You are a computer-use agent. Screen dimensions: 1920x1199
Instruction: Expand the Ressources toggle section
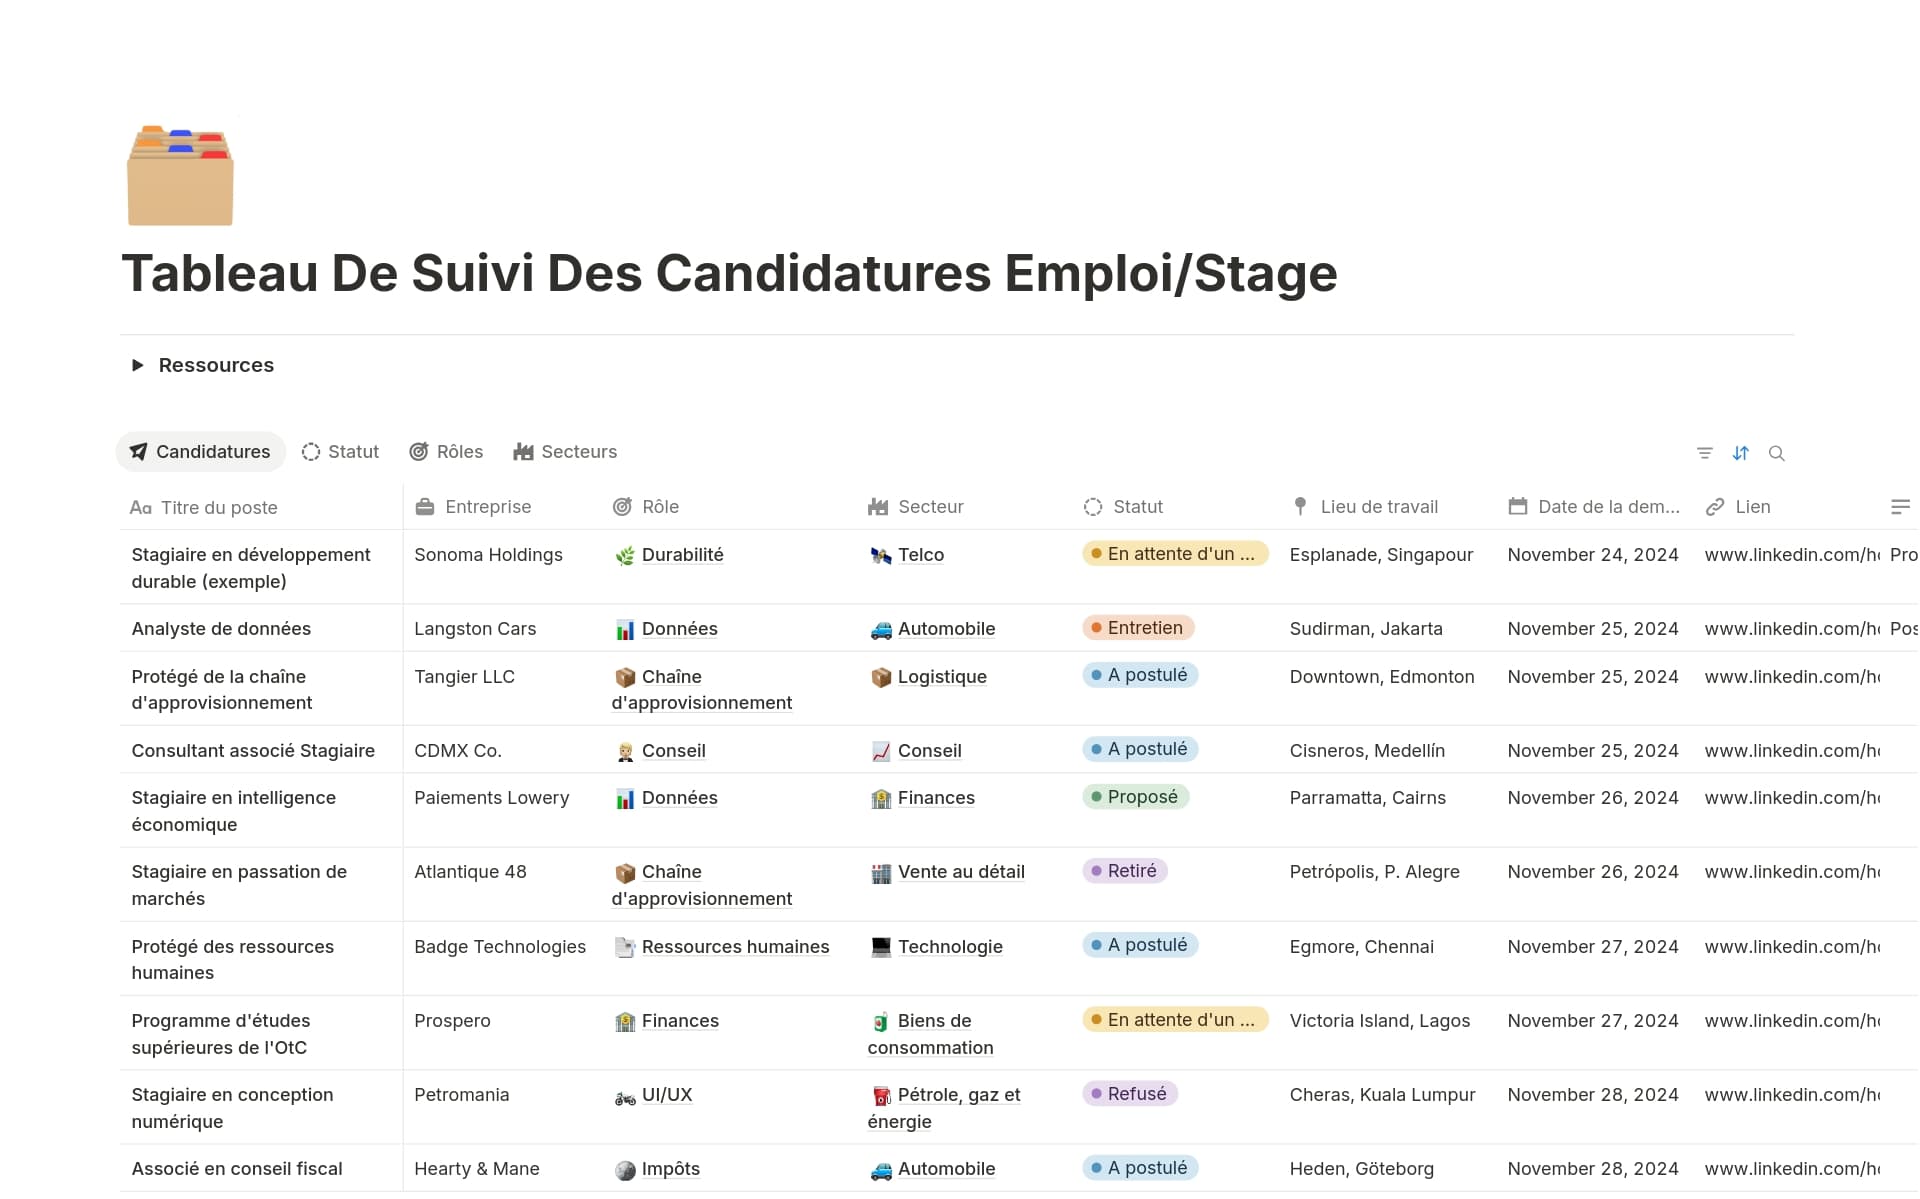[x=138, y=365]
